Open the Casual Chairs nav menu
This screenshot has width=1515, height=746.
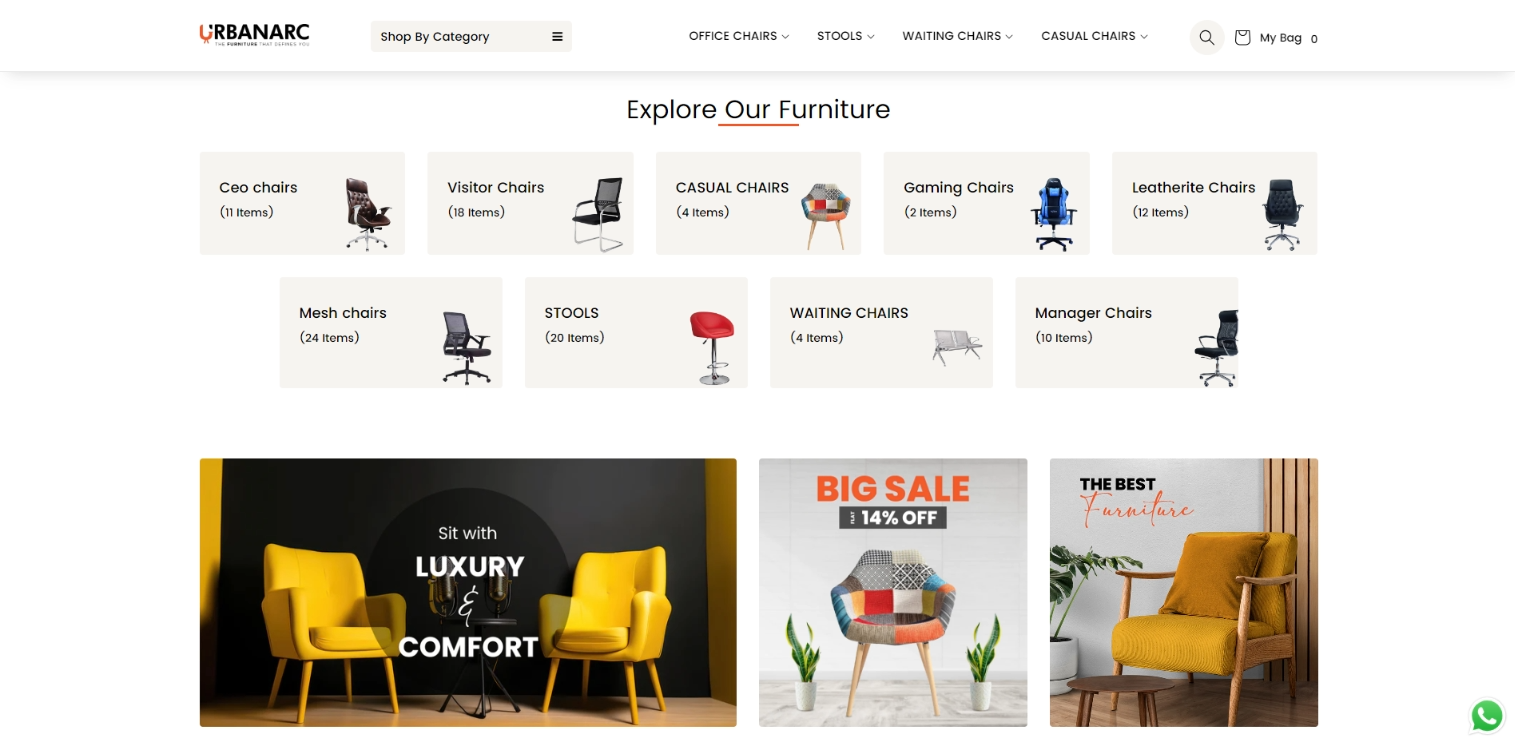(1094, 36)
